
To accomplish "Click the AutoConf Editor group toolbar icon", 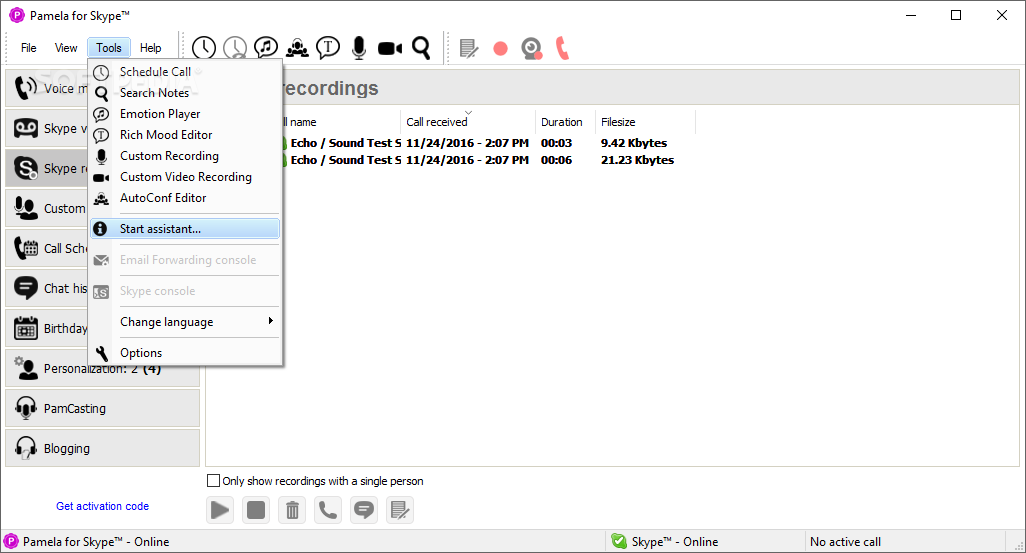I will pos(297,48).
